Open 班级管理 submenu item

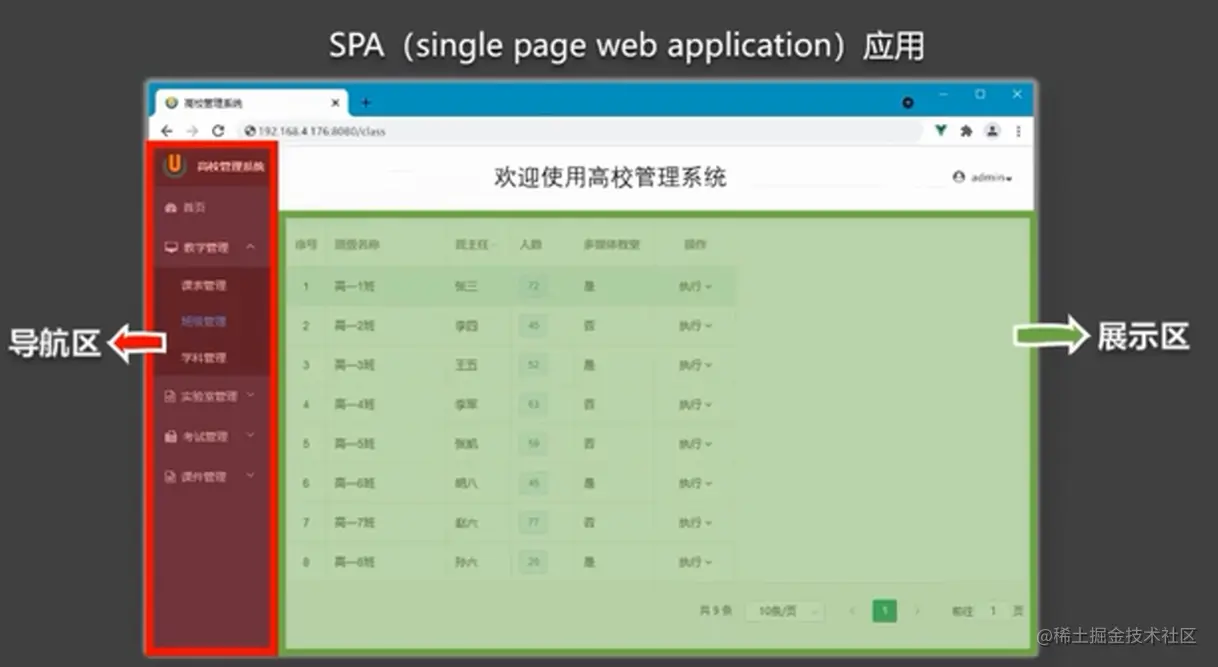click(203, 321)
